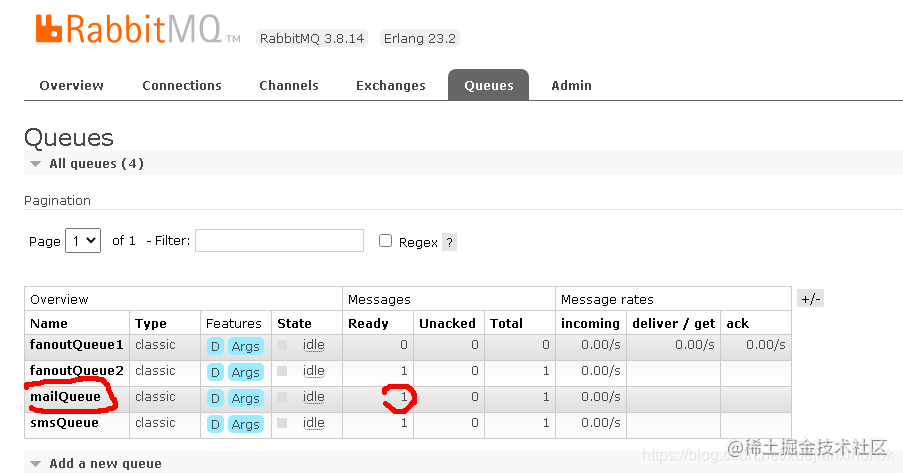Sort by the Ready column header
The image size is (903, 473).
pos(368,323)
